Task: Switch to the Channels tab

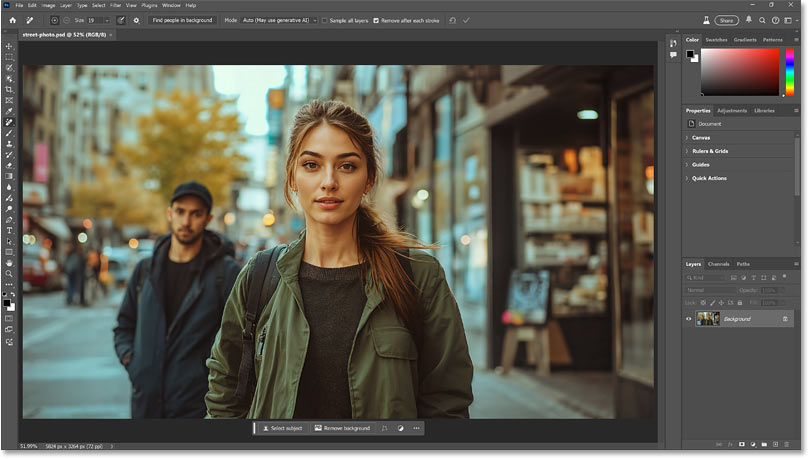Action: (718, 264)
